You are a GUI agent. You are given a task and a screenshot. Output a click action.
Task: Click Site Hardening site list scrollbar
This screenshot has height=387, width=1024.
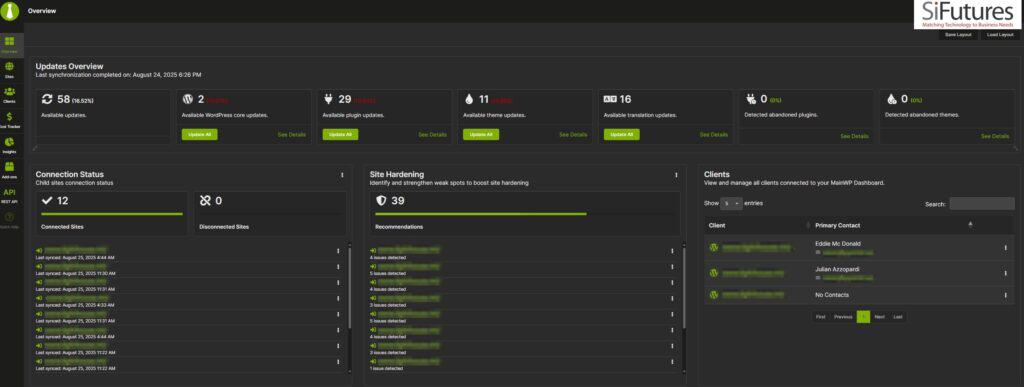684,287
